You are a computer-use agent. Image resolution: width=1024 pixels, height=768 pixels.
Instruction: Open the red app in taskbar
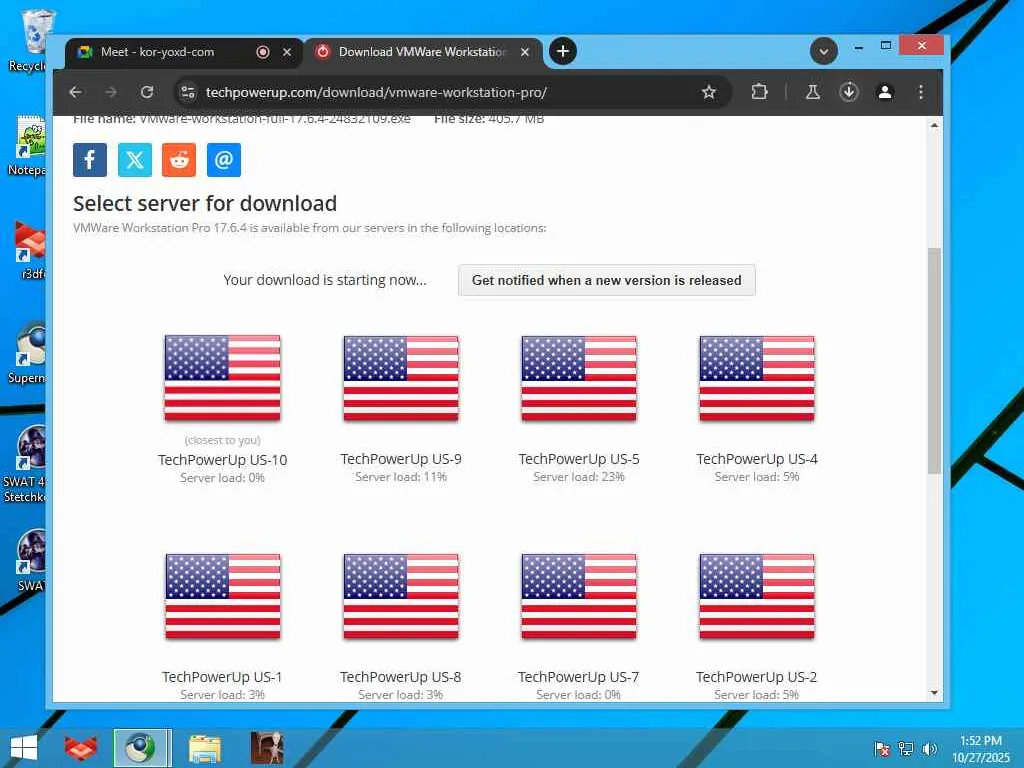click(x=81, y=748)
